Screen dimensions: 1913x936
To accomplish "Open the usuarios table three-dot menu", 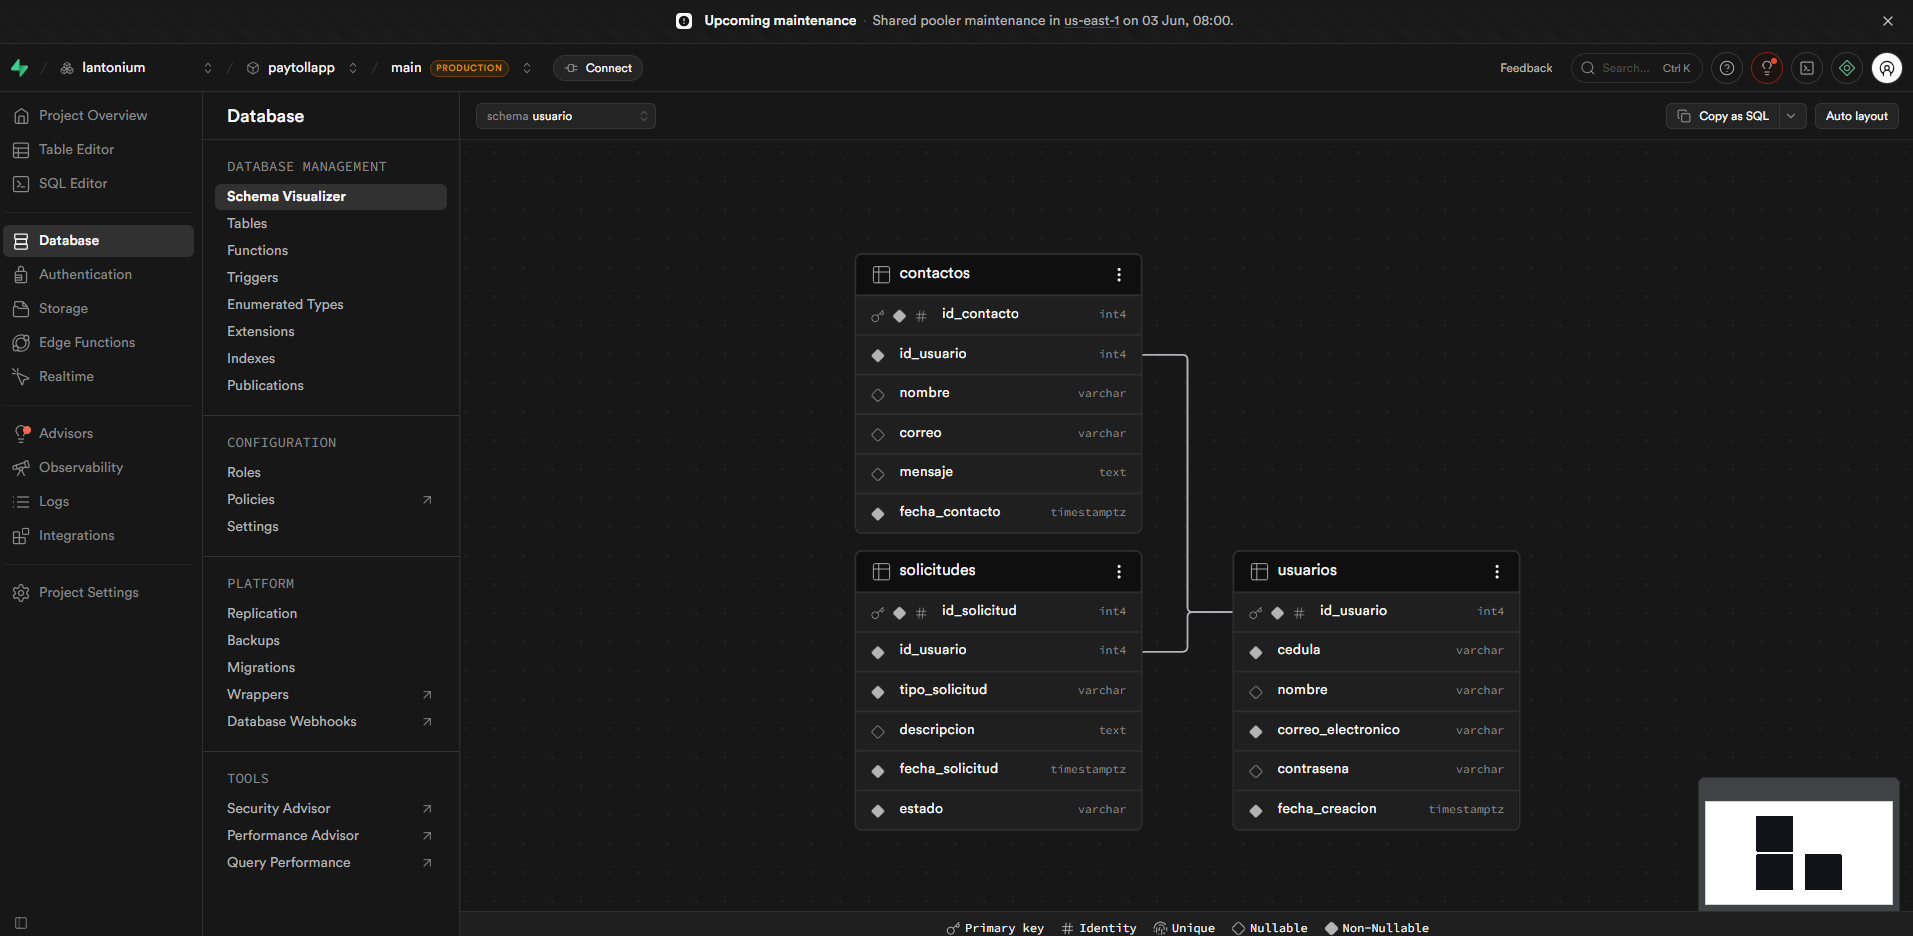I will point(1497,571).
